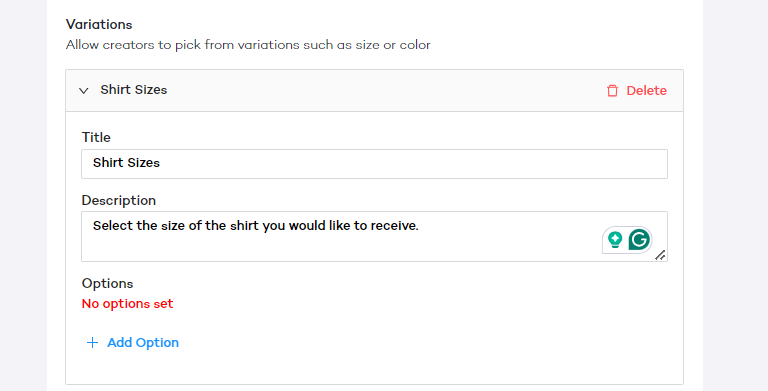Place cursor after the word 'receive.'

(x=420, y=226)
